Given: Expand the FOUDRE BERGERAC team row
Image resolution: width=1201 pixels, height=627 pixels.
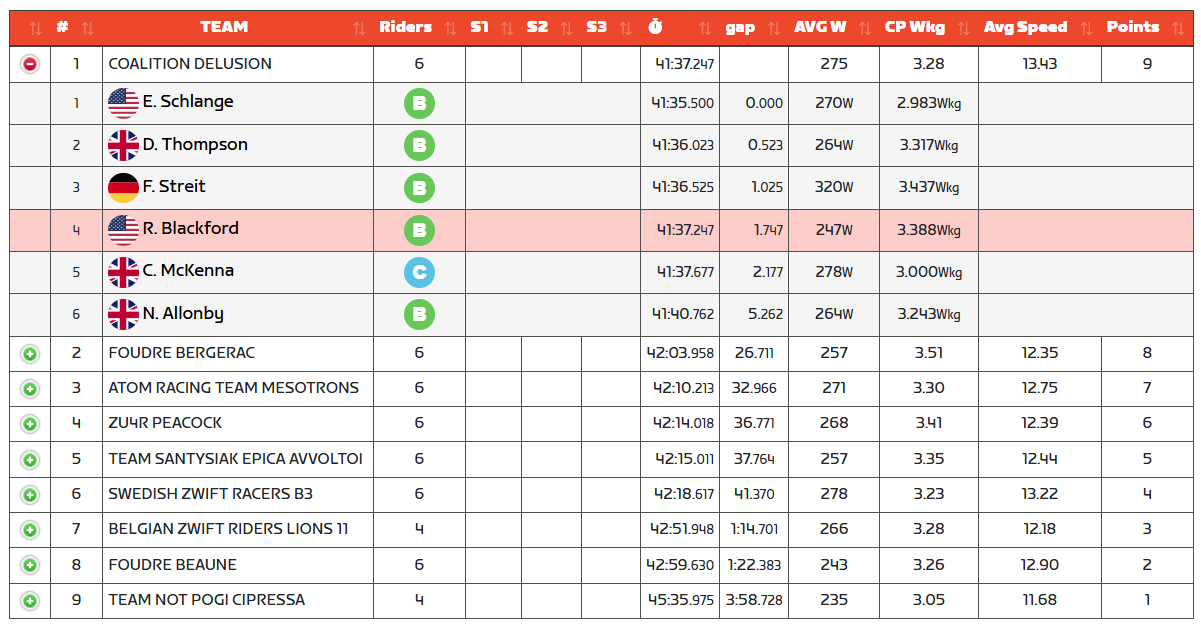Looking at the screenshot, I should click(30, 353).
